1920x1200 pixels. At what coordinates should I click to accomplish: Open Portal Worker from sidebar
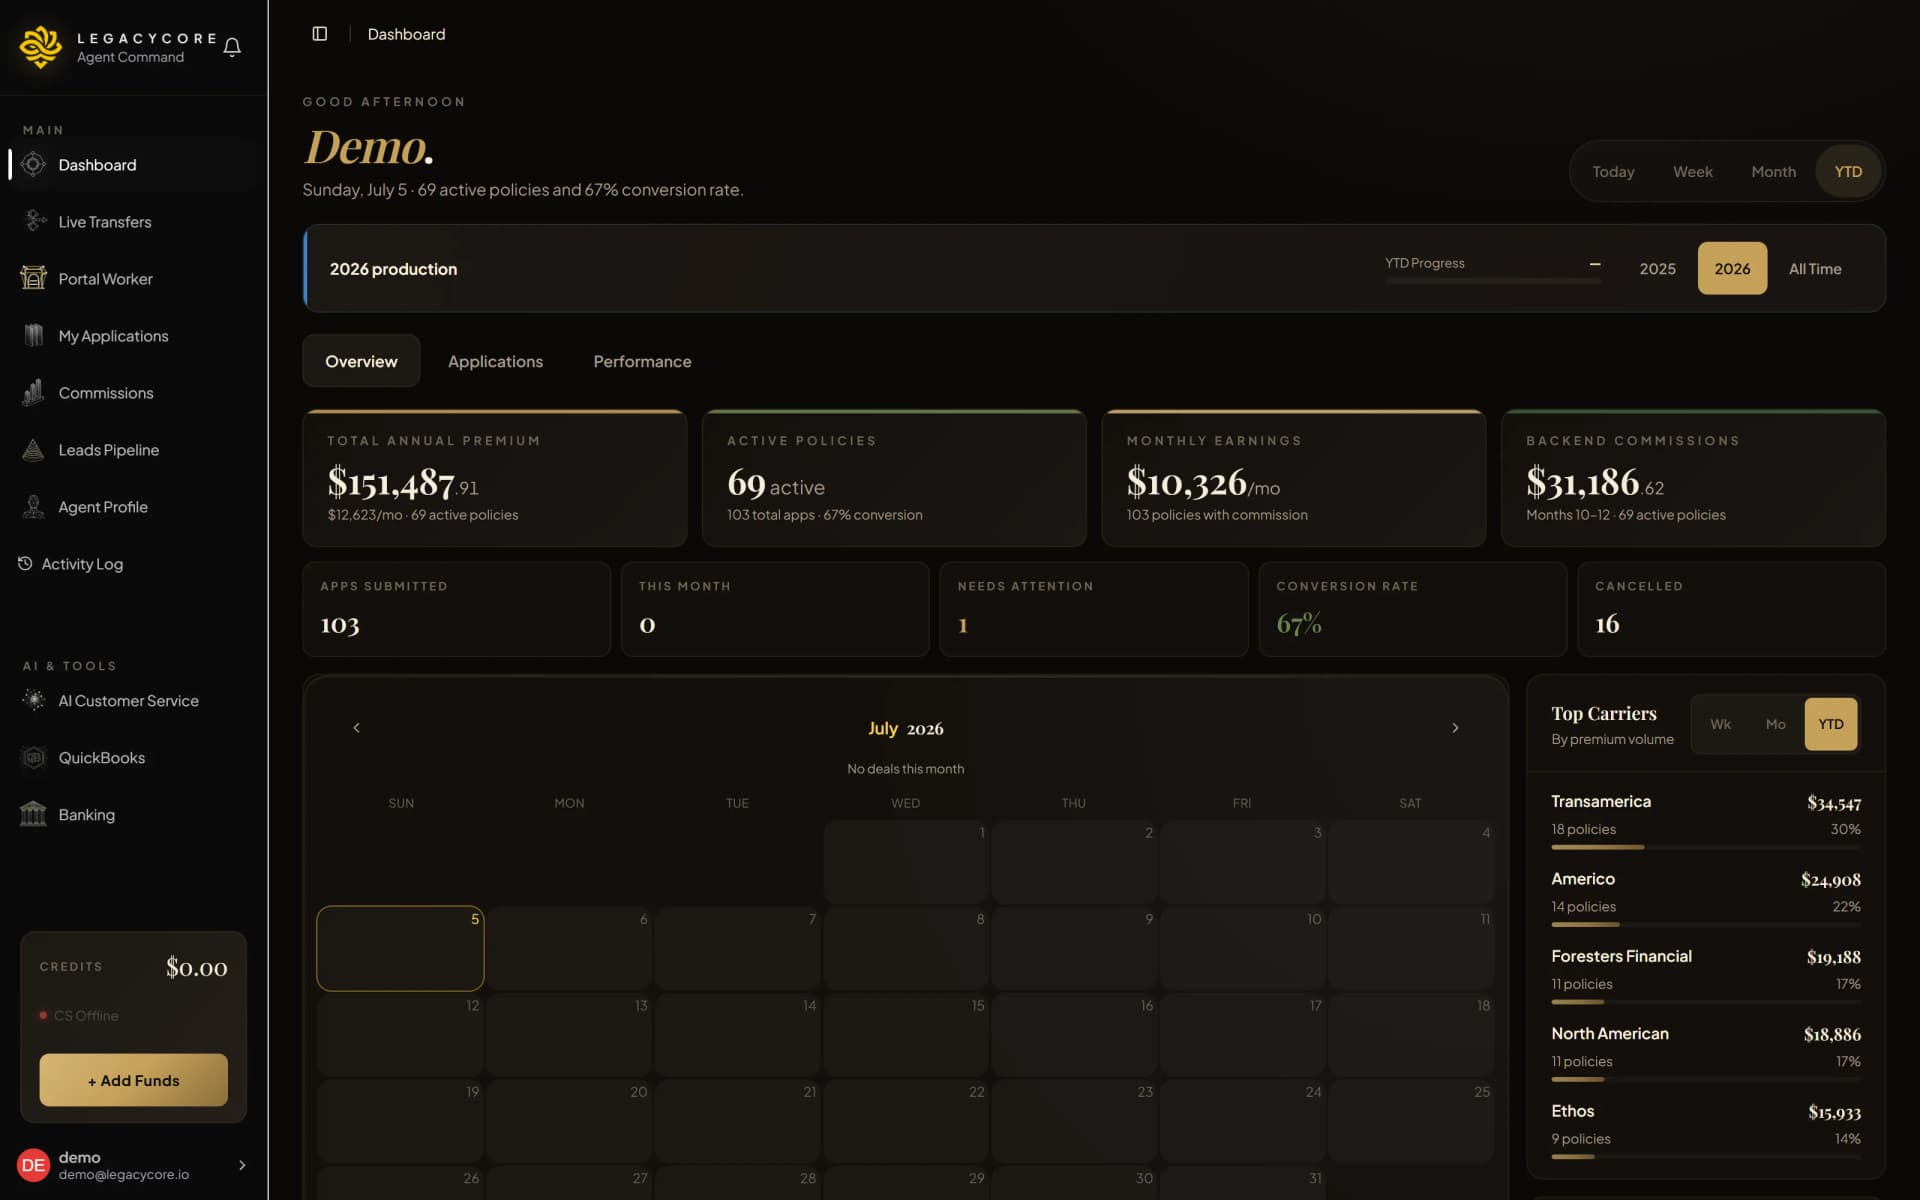[135, 279]
